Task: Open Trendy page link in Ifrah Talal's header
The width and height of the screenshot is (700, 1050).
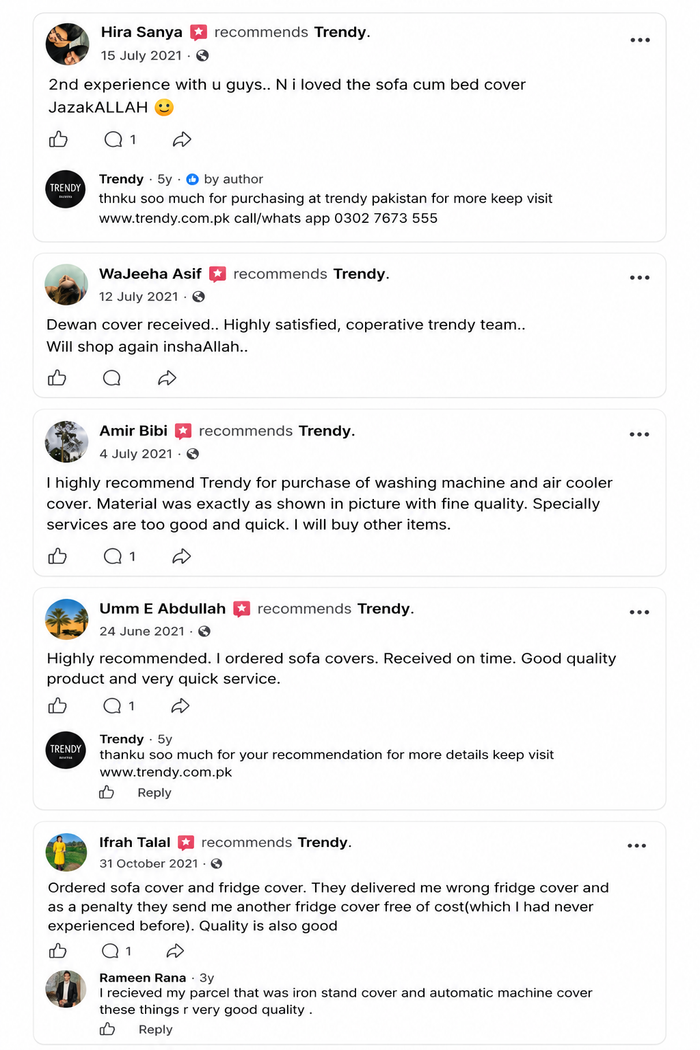Action: (x=323, y=842)
